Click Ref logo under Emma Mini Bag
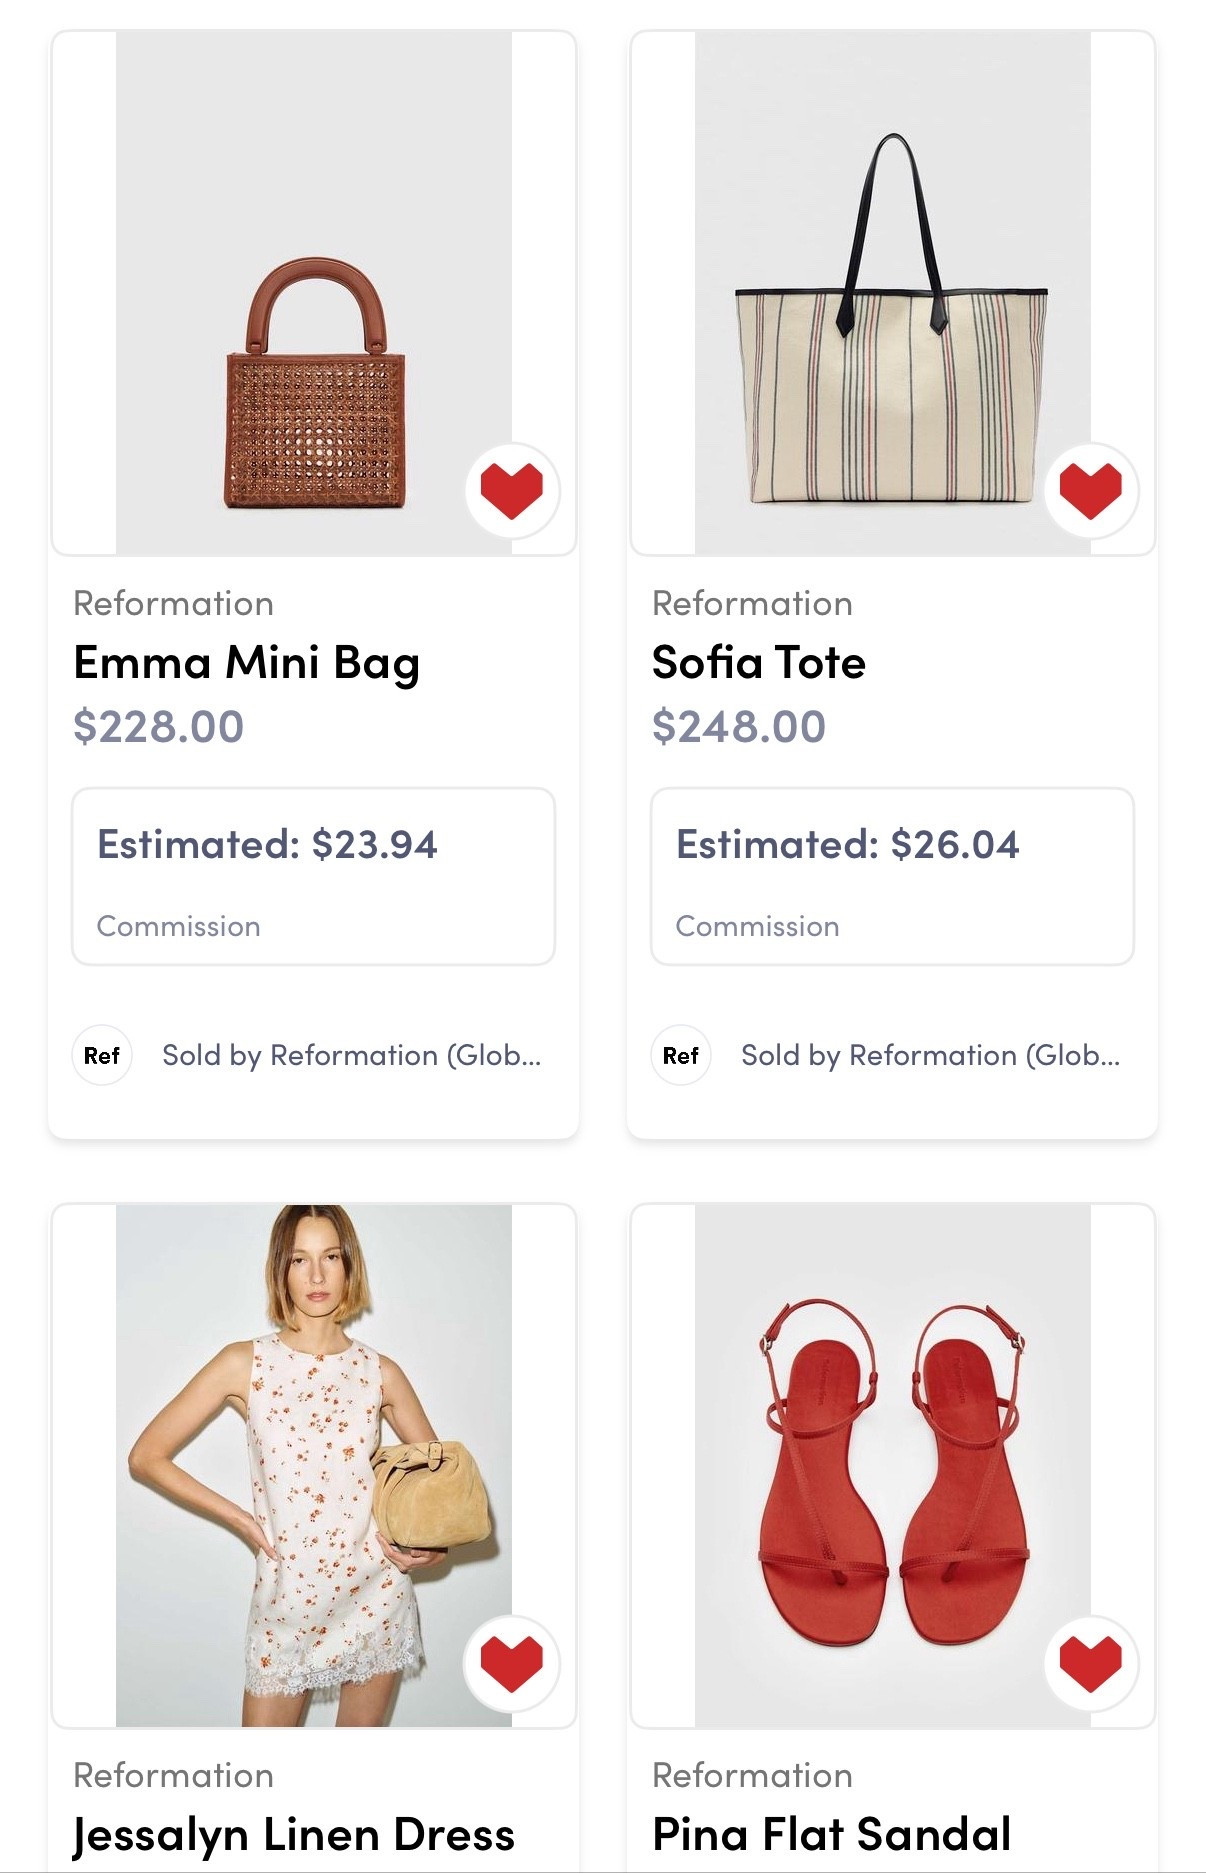 tap(102, 1055)
